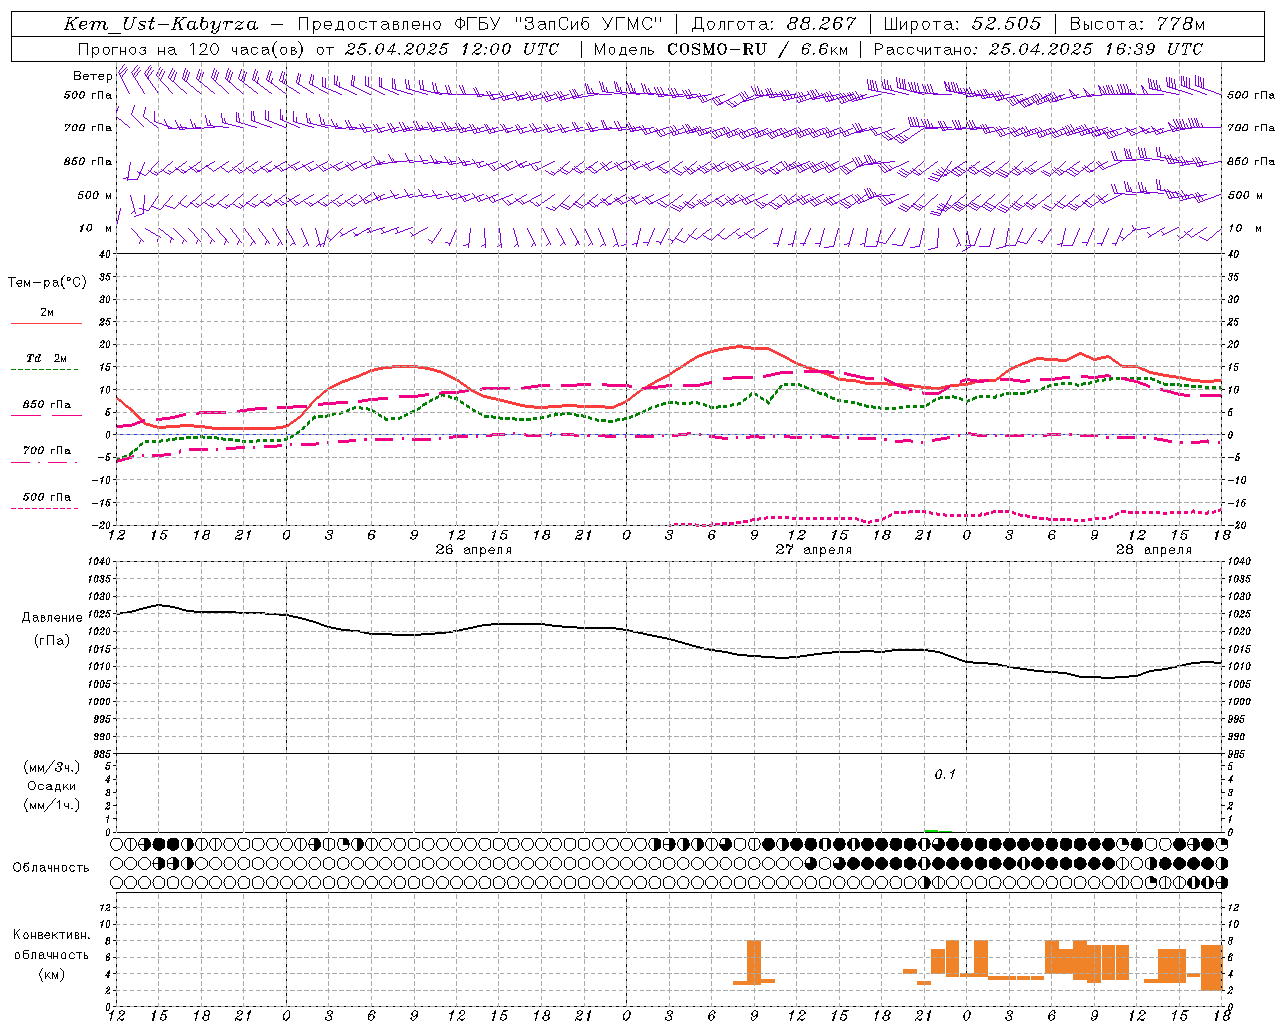Click the 26 апреля date label
This screenshot has width=1280, height=1024.
(x=474, y=549)
